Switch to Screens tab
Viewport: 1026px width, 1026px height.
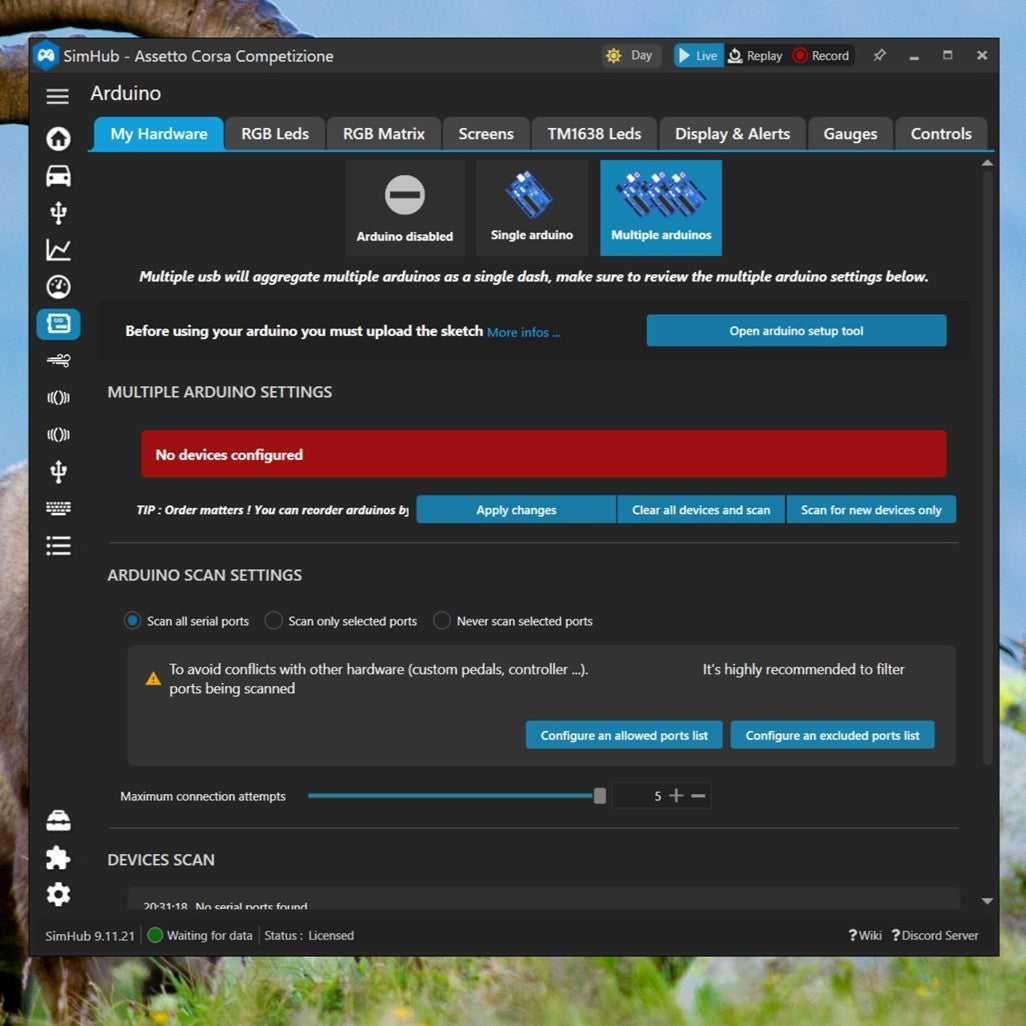tap(486, 134)
